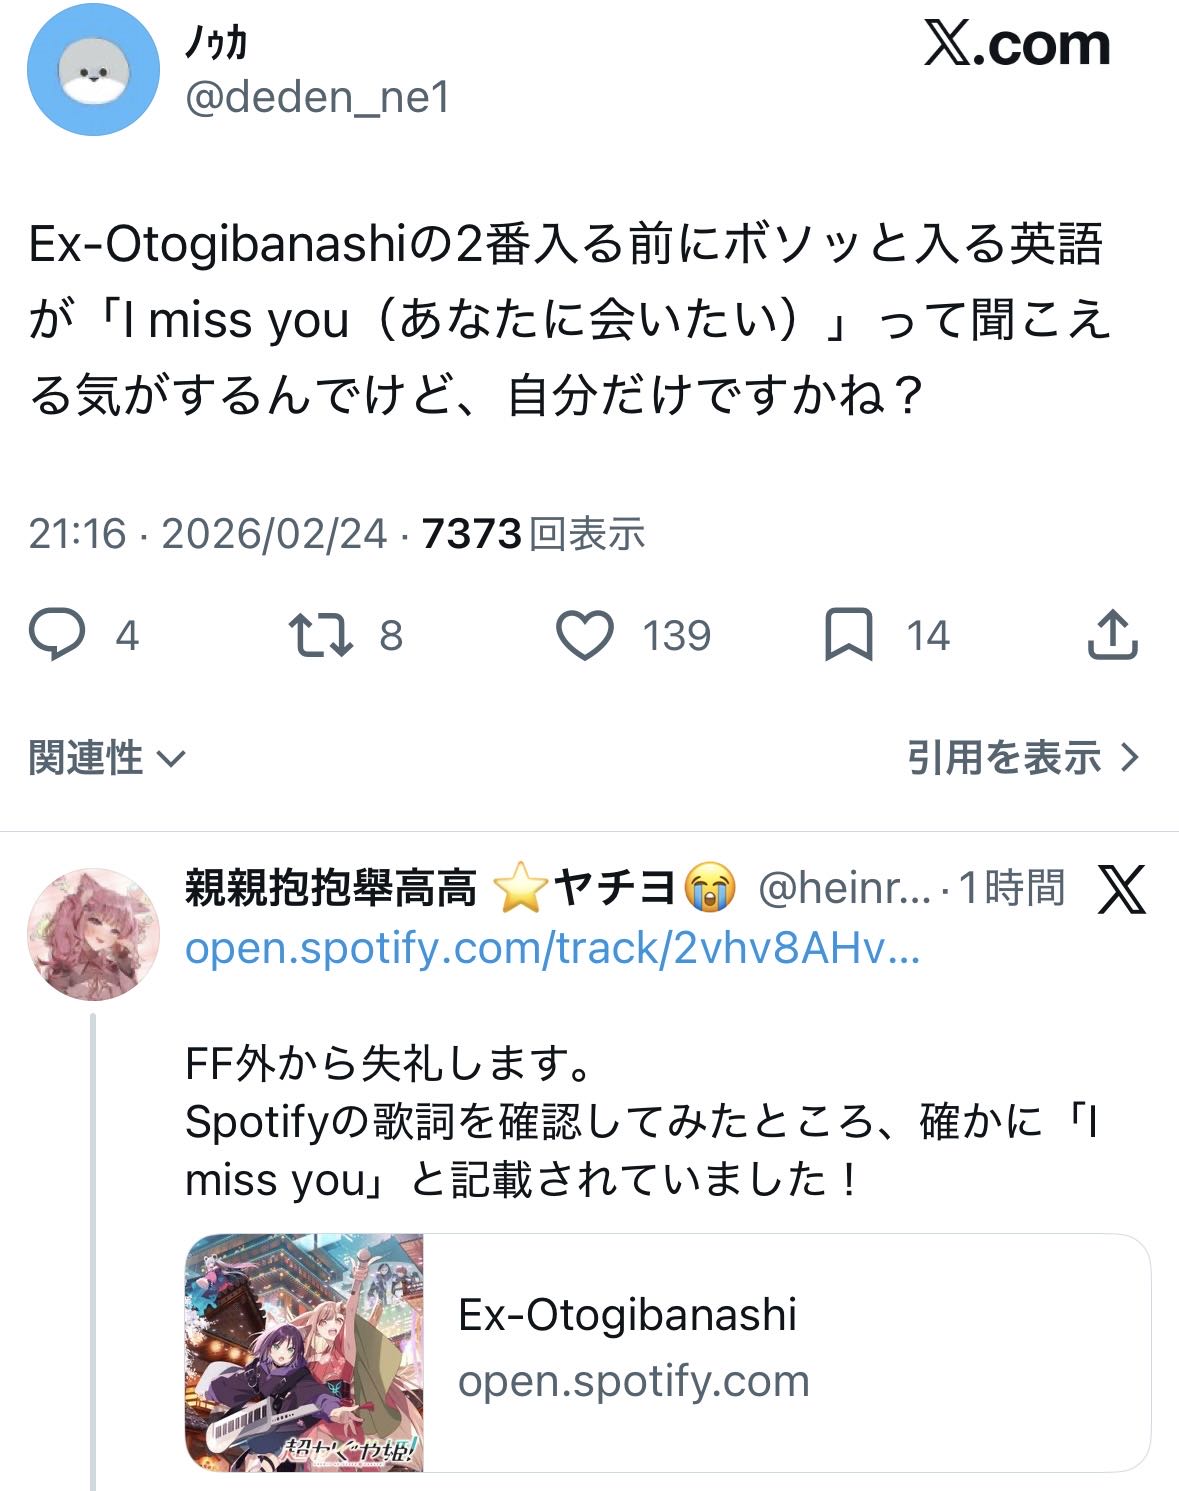Tap the repost arrows icon
This screenshot has width=1179, height=1491.
pos(320,635)
